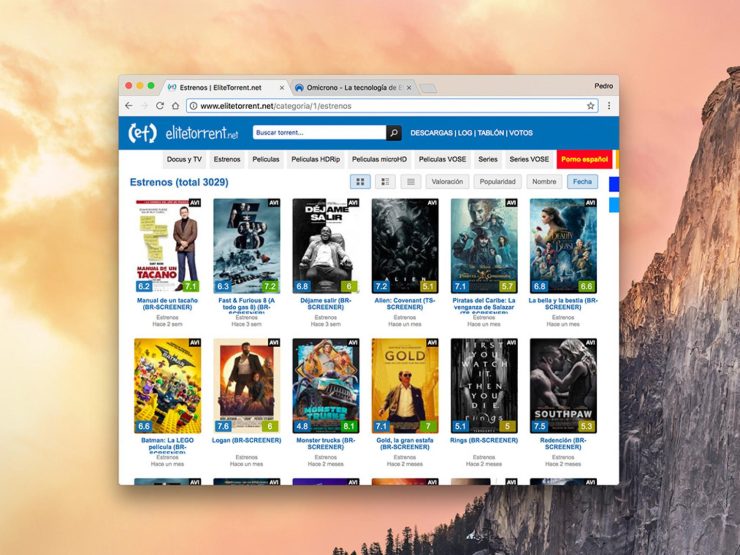
Task: Go to browser home page icon
Action: click(x=175, y=106)
